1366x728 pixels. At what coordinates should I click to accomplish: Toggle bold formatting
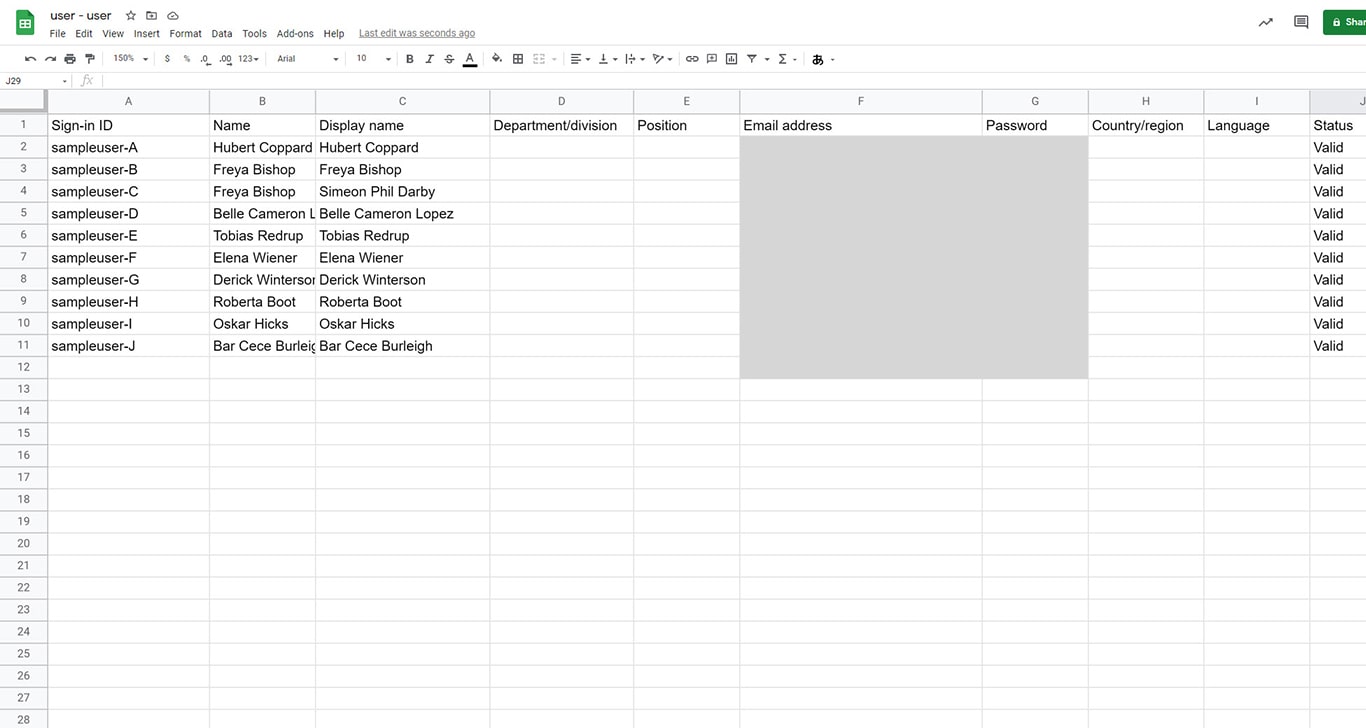pyautogui.click(x=409, y=59)
